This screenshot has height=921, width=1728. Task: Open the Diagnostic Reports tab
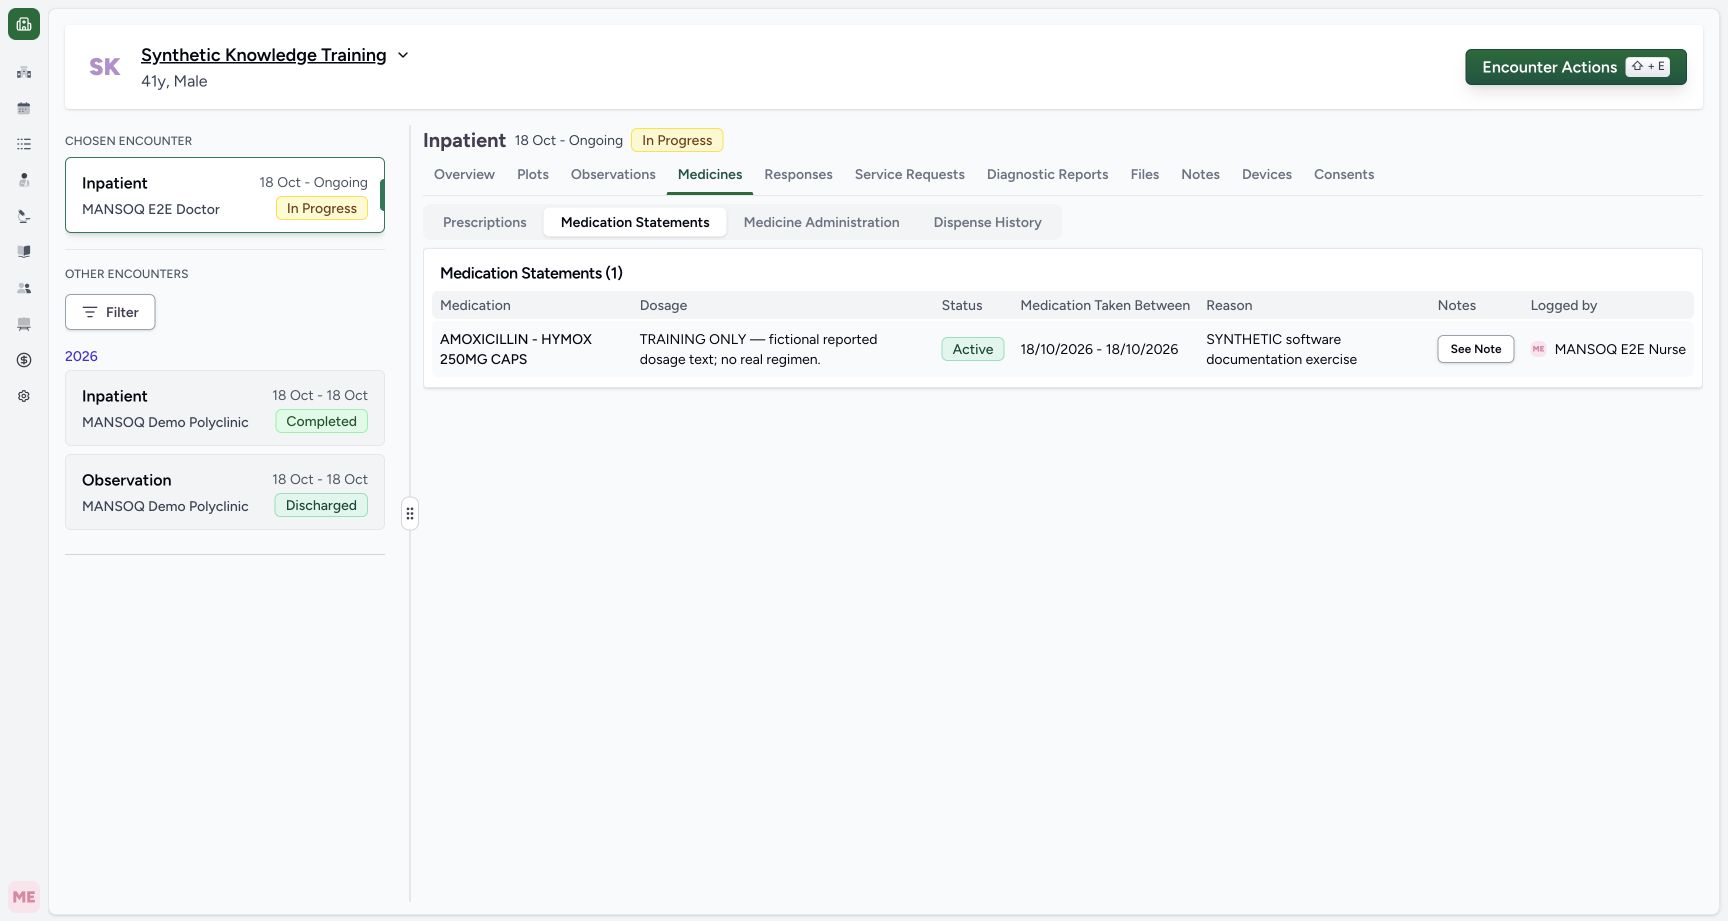[1048, 174]
